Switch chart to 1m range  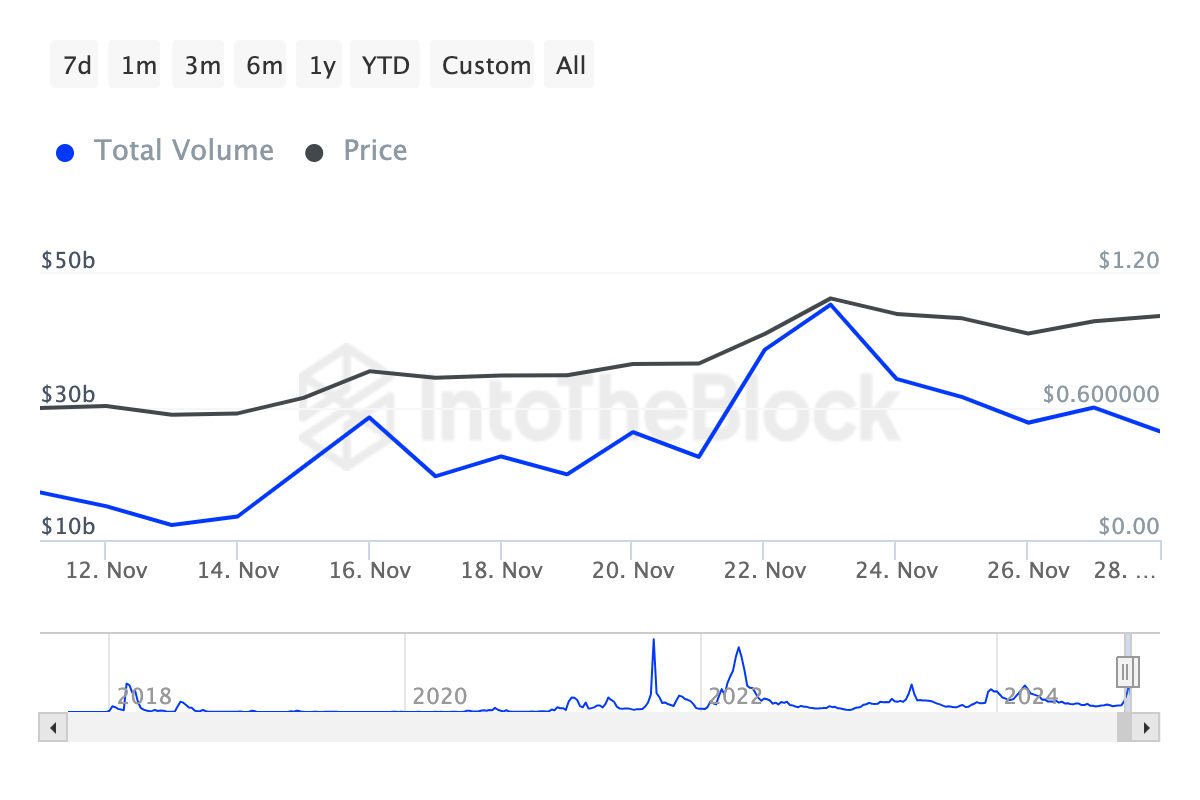tap(138, 66)
